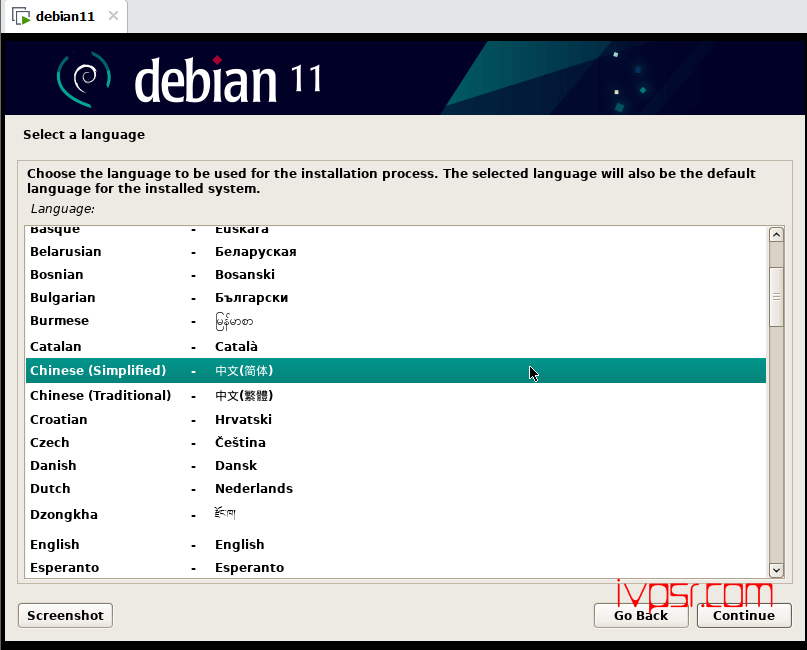Click the Go Back button
The width and height of the screenshot is (807, 650).
(x=641, y=616)
